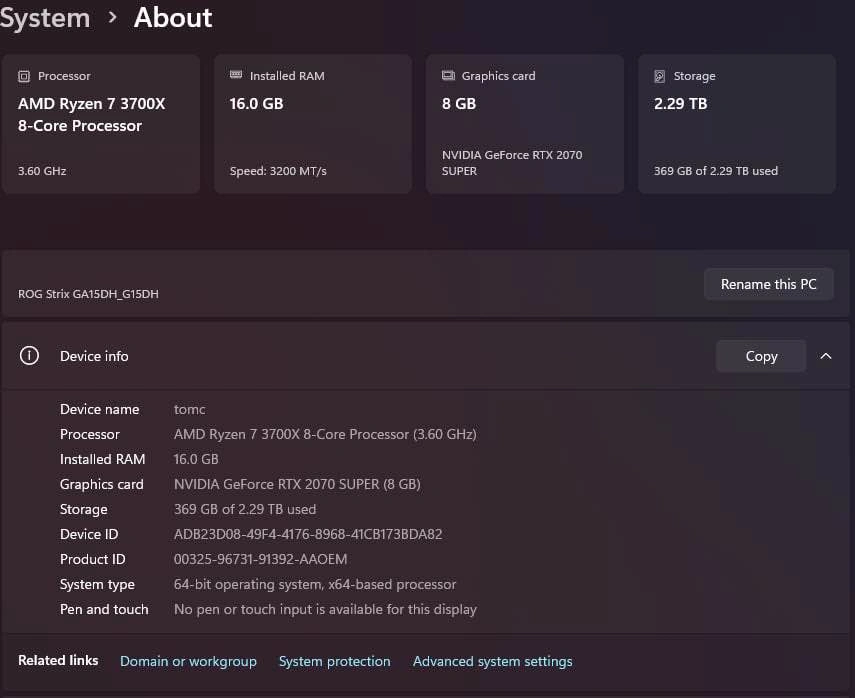Click 'NVIDIA GeForce RTX 2070 SUPER (8 GB)' value
Screen dimensions: 855x698
(297, 484)
